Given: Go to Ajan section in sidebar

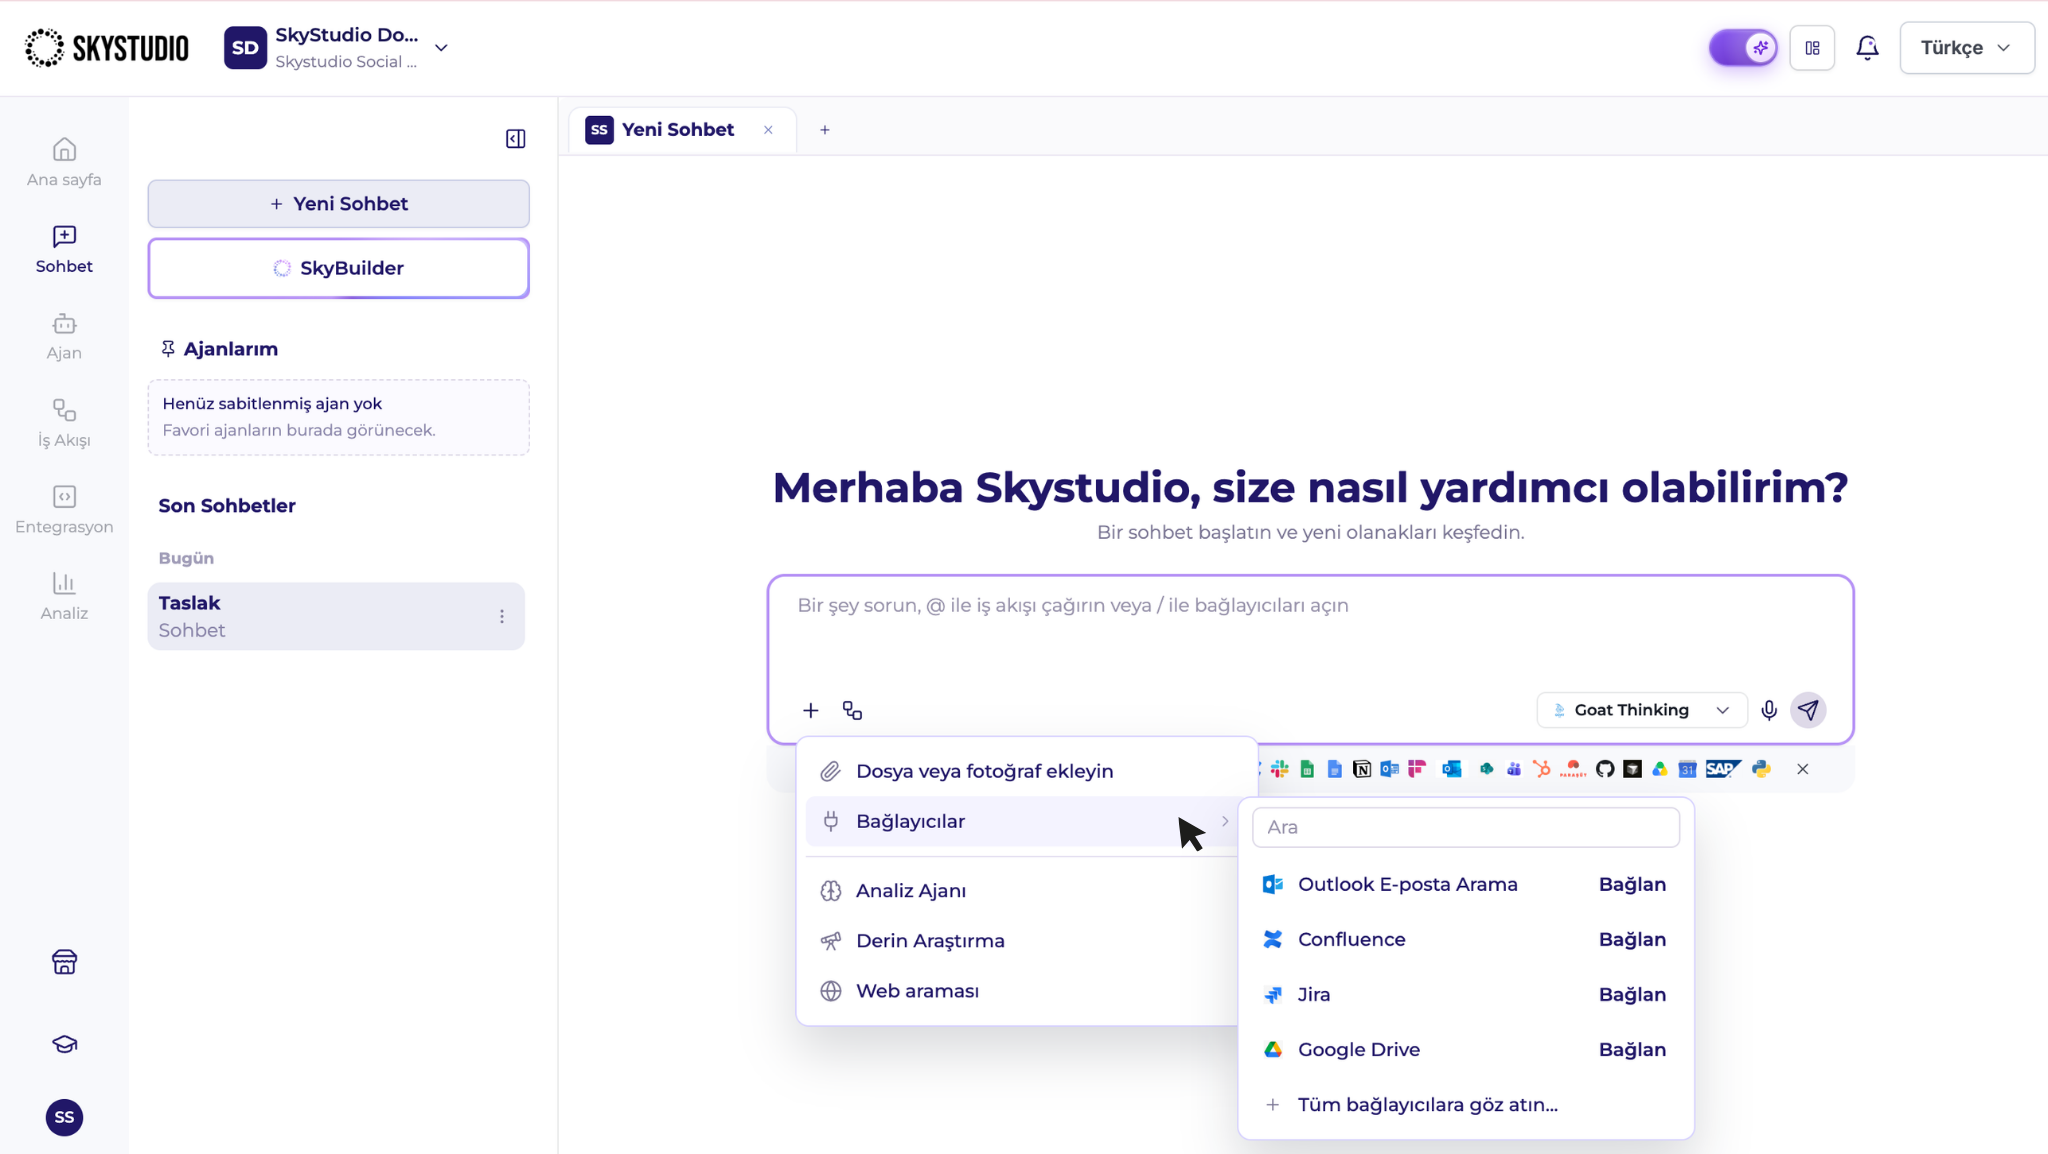Looking at the screenshot, I should [x=64, y=336].
